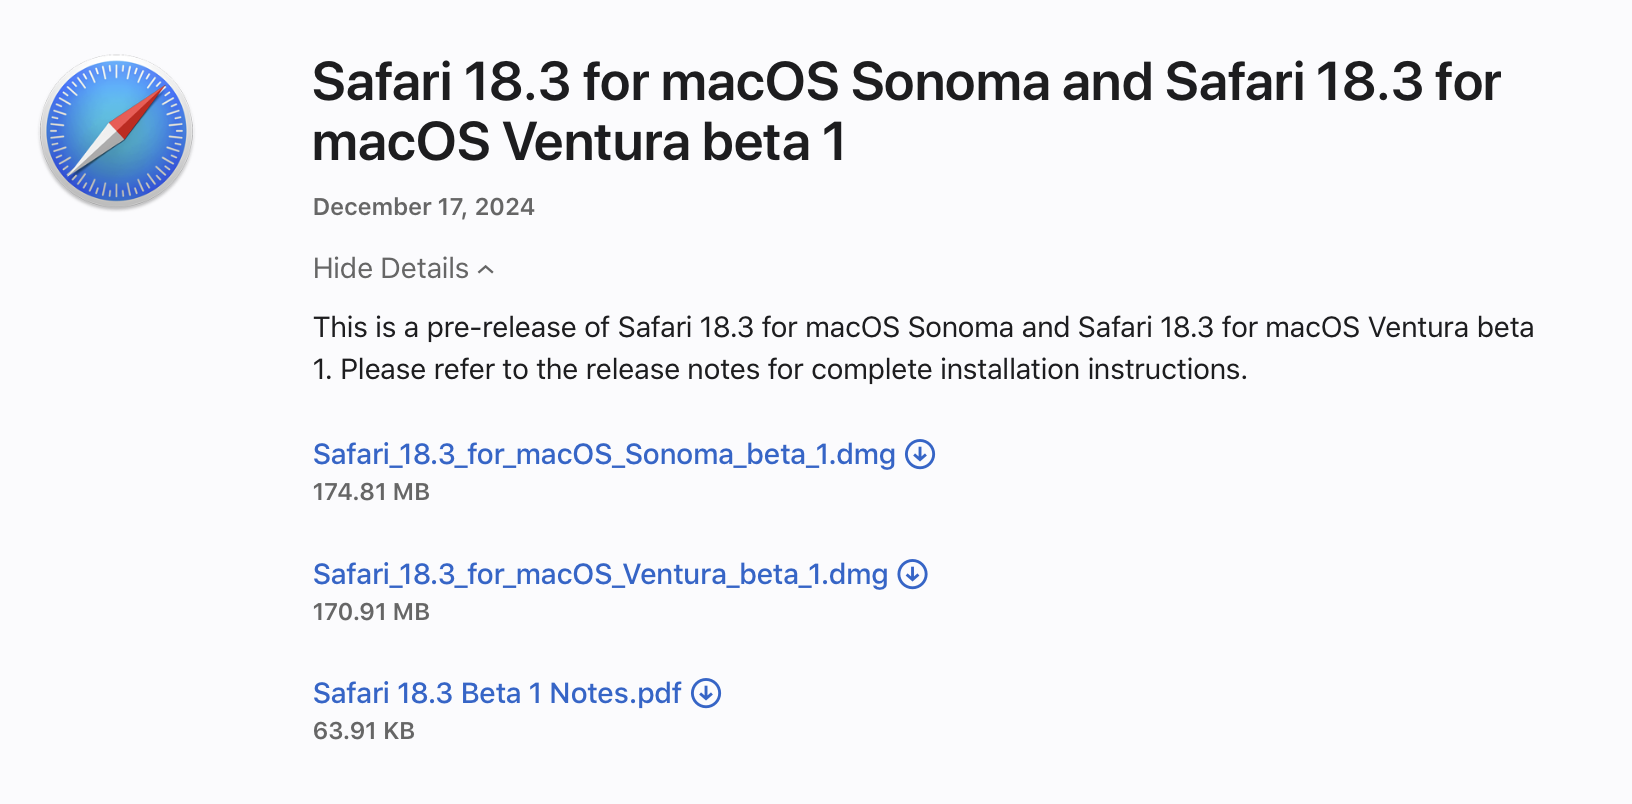
Task: Click the heading line starting 'Safari 18.3 for macOS Sonoma'
Action: [x=906, y=82]
